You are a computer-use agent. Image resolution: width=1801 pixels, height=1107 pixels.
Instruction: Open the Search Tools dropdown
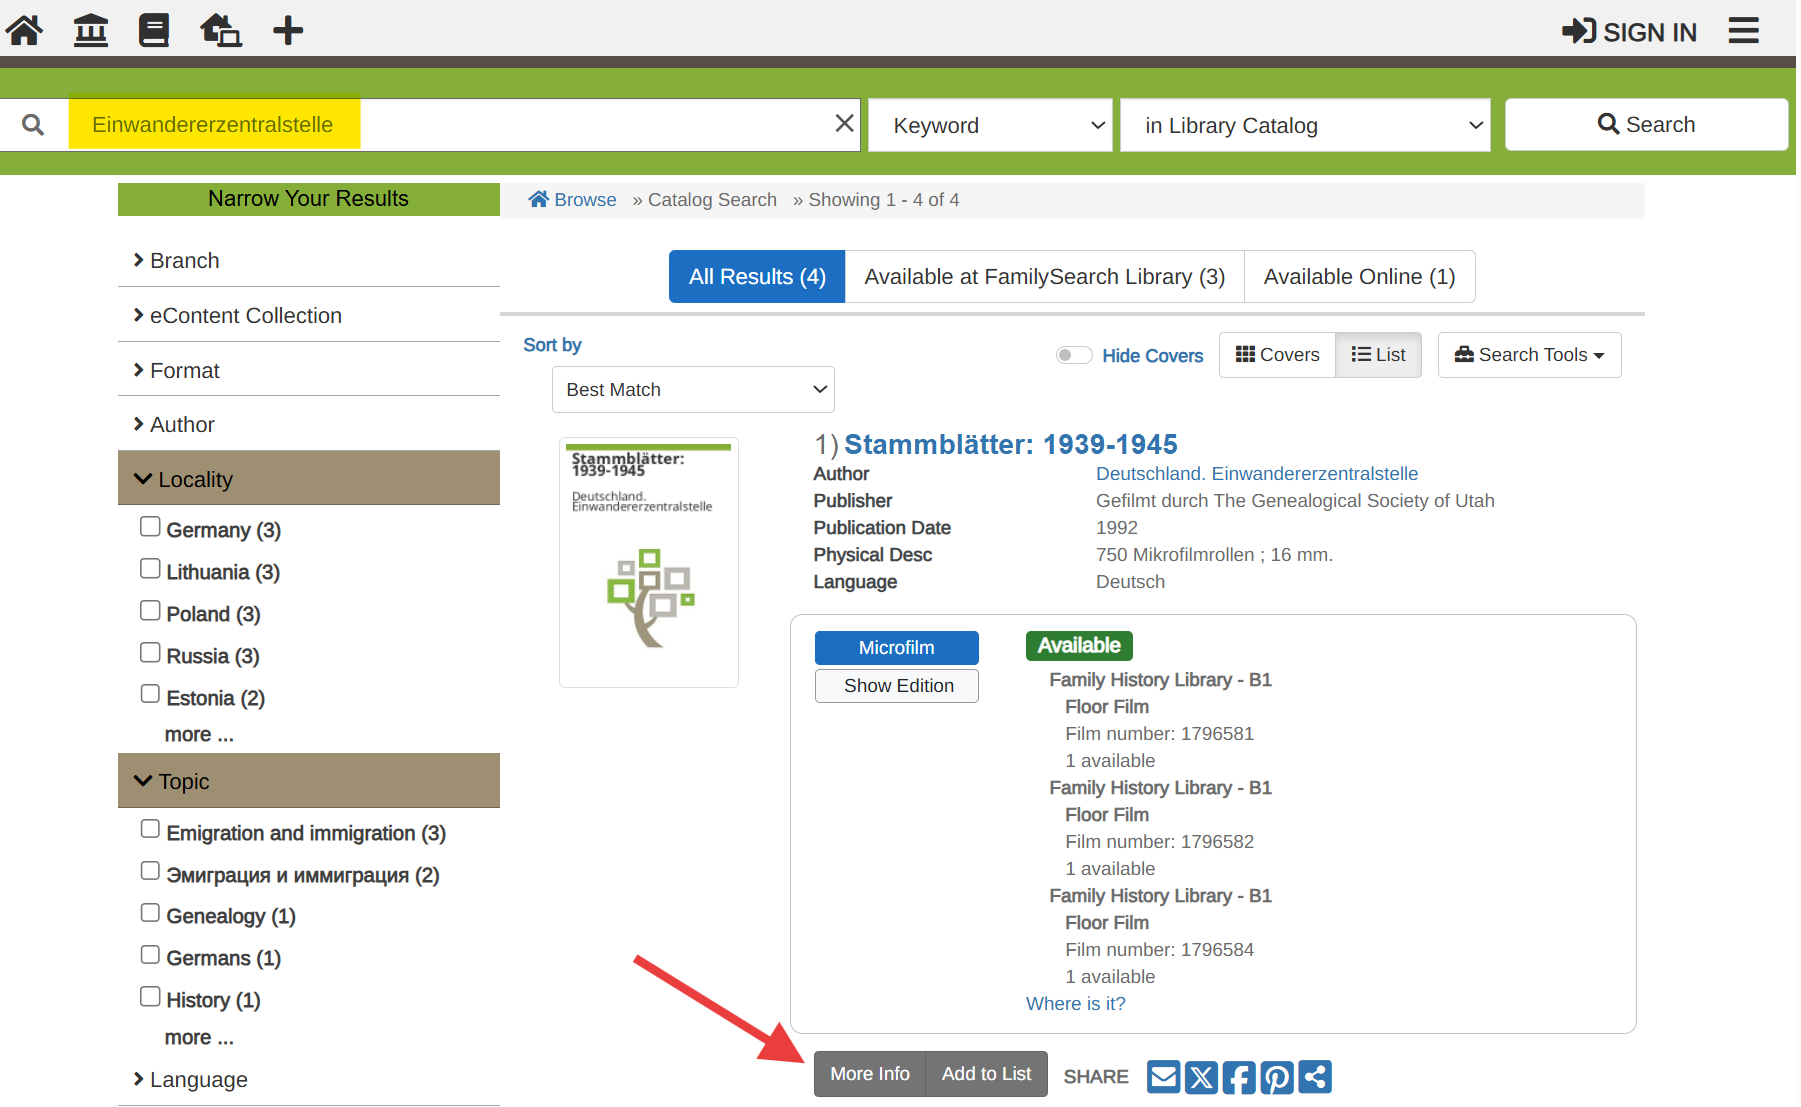coord(1529,355)
